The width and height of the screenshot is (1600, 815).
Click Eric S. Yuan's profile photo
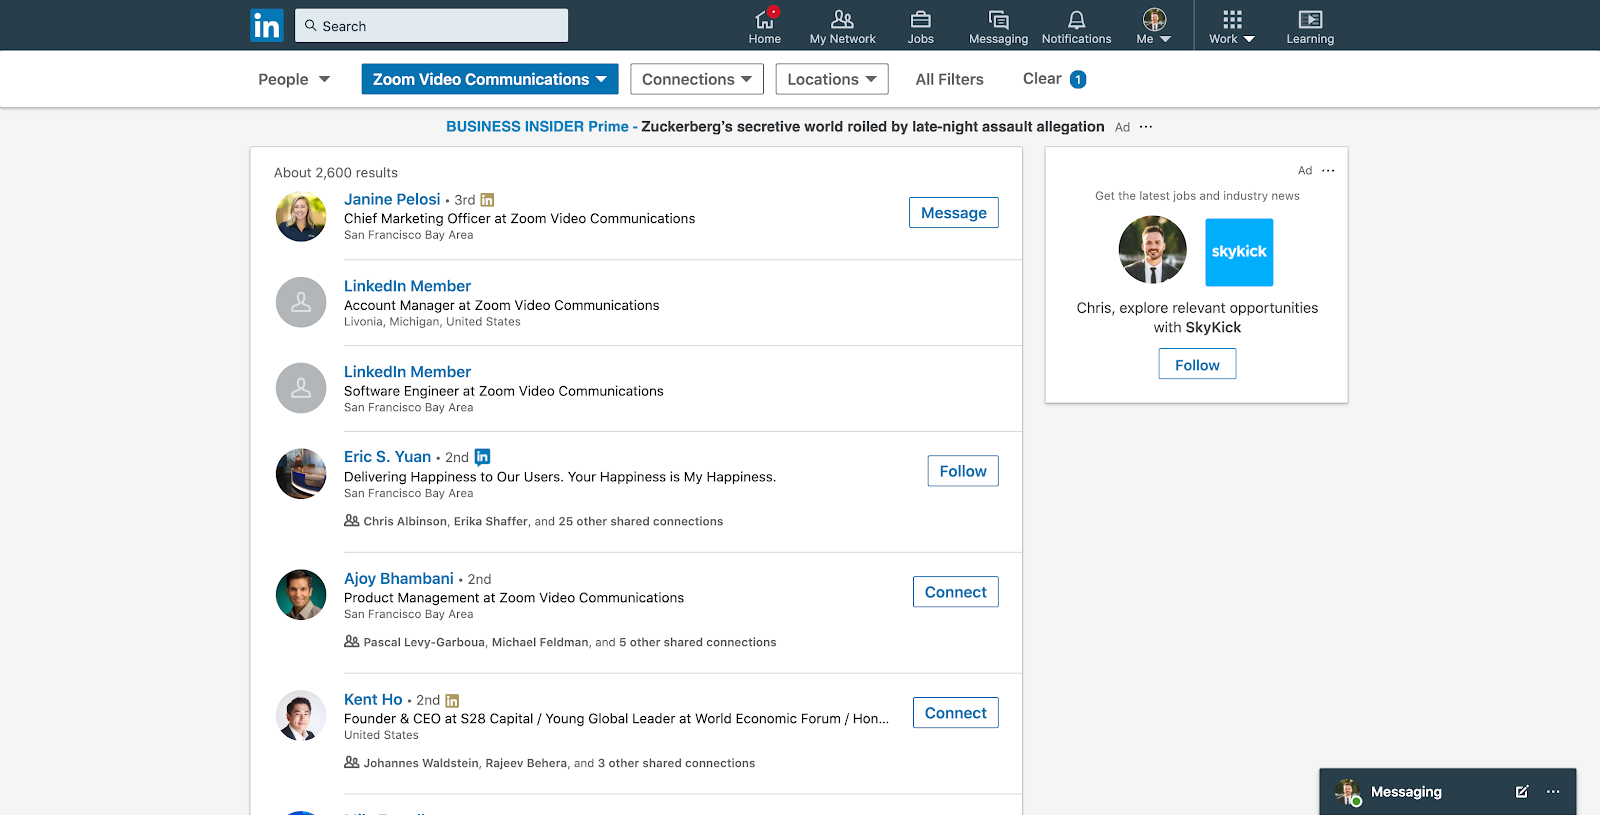pyautogui.click(x=301, y=474)
